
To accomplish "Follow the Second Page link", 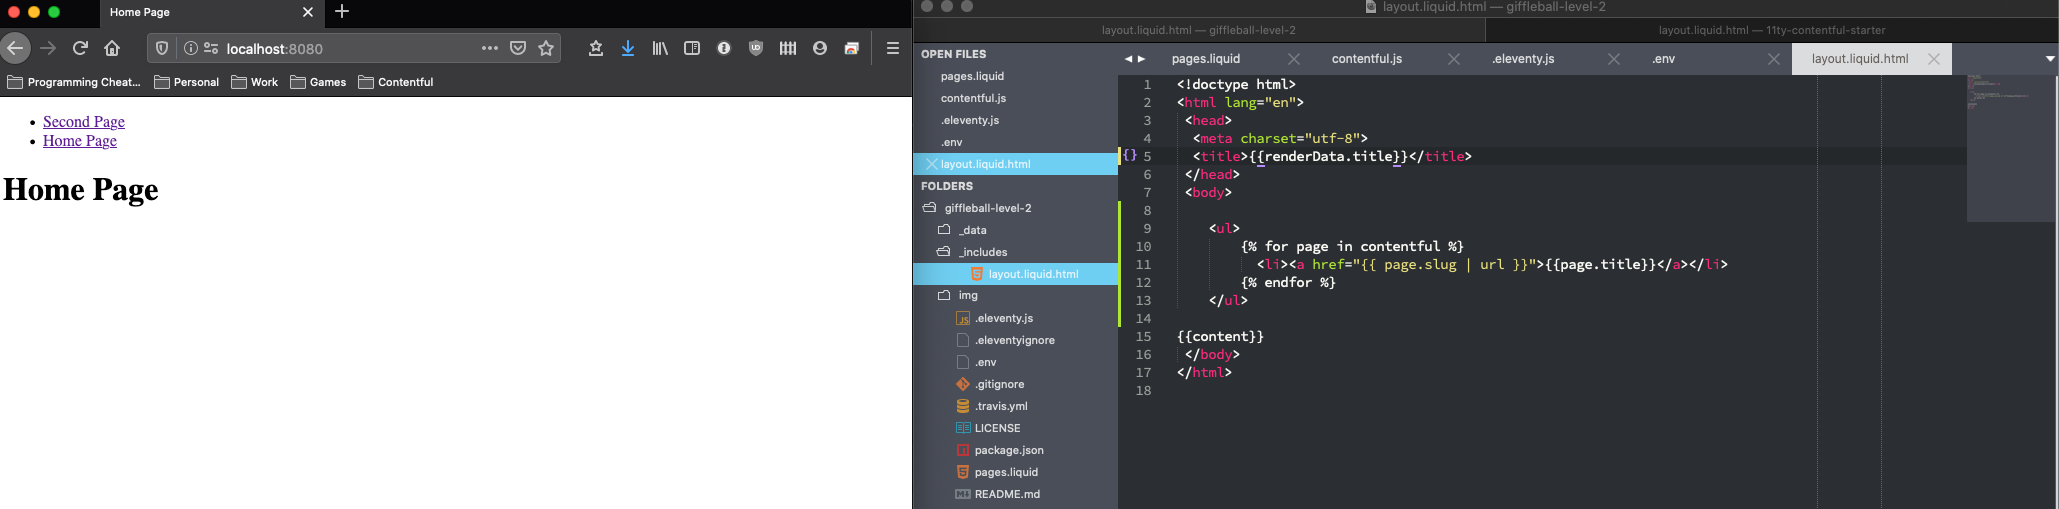I will tap(84, 122).
